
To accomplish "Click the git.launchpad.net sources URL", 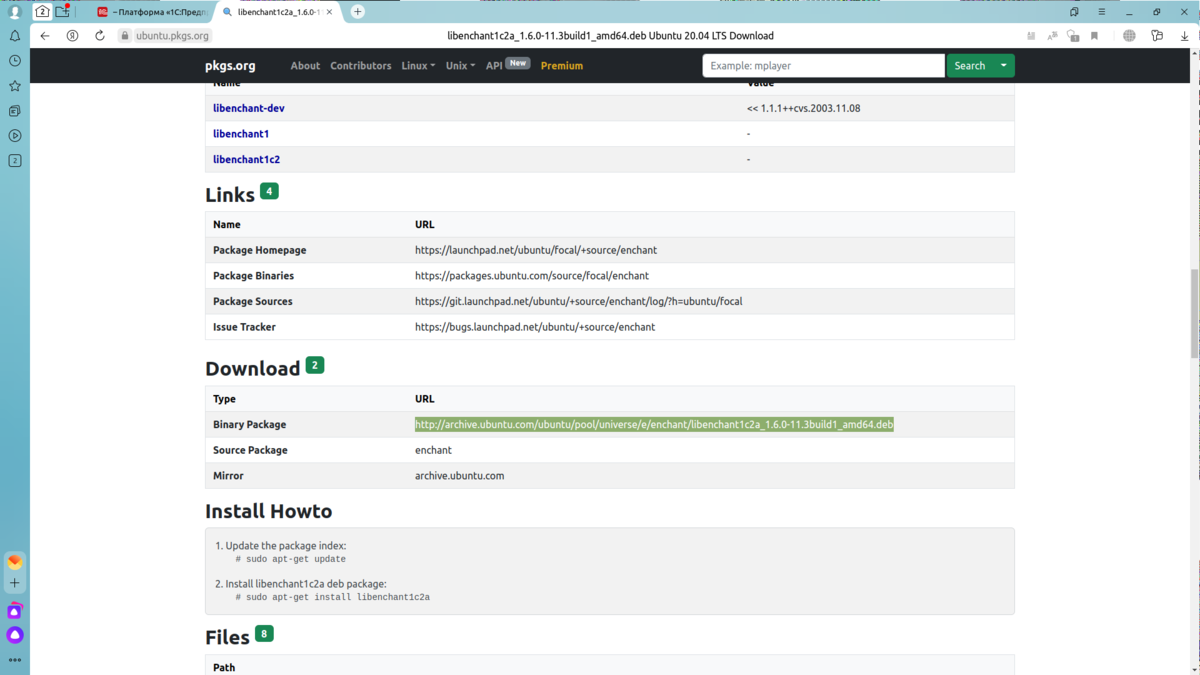I will (x=579, y=301).
